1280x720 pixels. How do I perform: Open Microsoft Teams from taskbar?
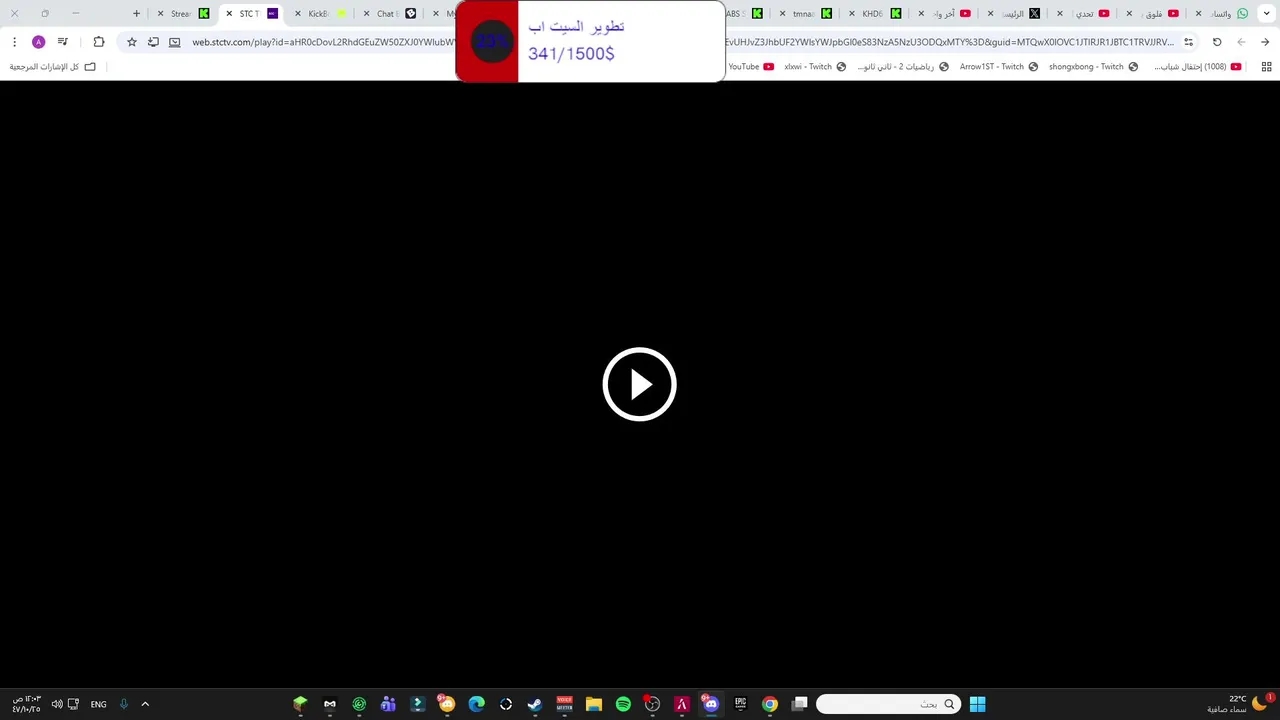click(x=388, y=704)
